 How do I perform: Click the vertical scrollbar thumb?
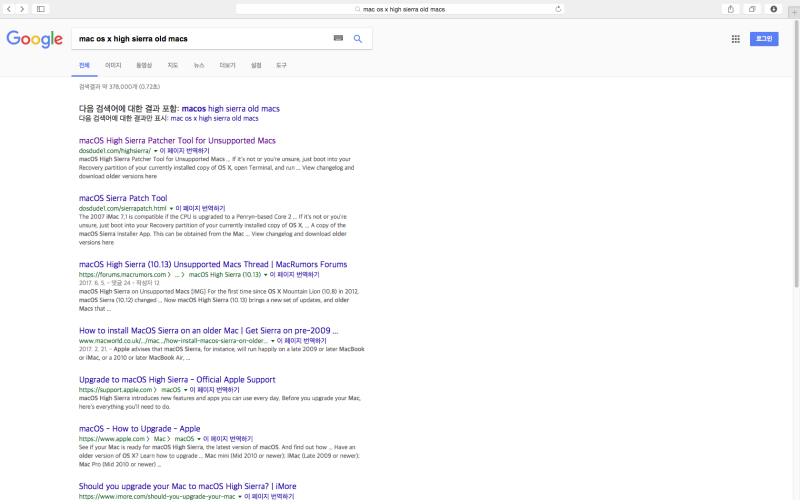pos(796,153)
